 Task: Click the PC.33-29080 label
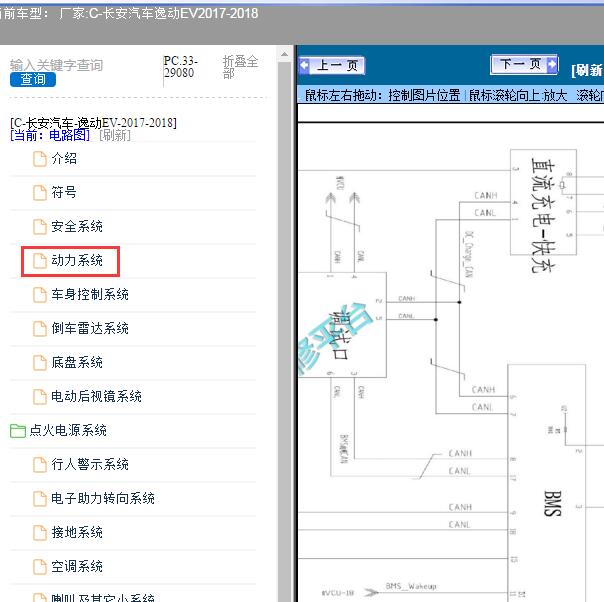point(181,67)
